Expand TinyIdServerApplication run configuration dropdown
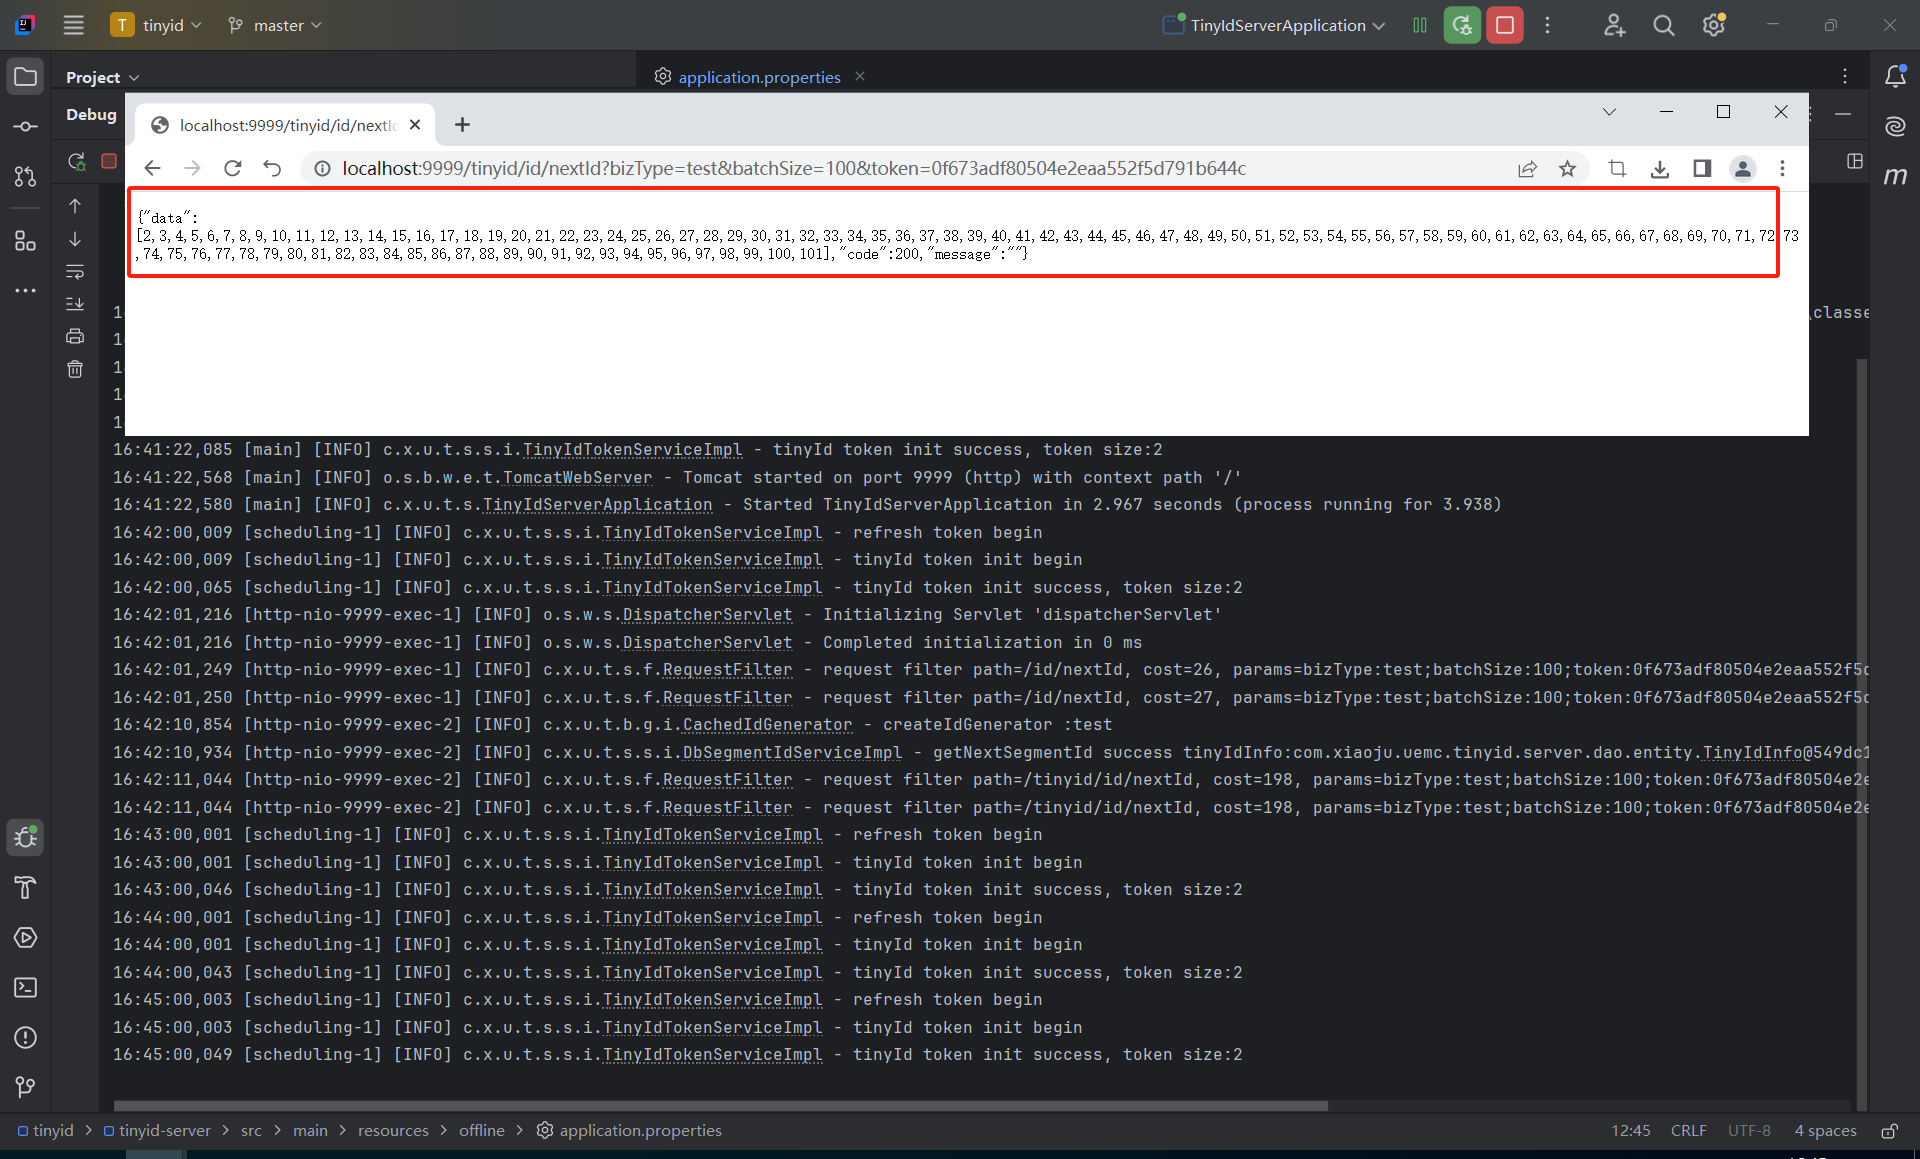The width and height of the screenshot is (1920, 1159). coord(1278,25)
